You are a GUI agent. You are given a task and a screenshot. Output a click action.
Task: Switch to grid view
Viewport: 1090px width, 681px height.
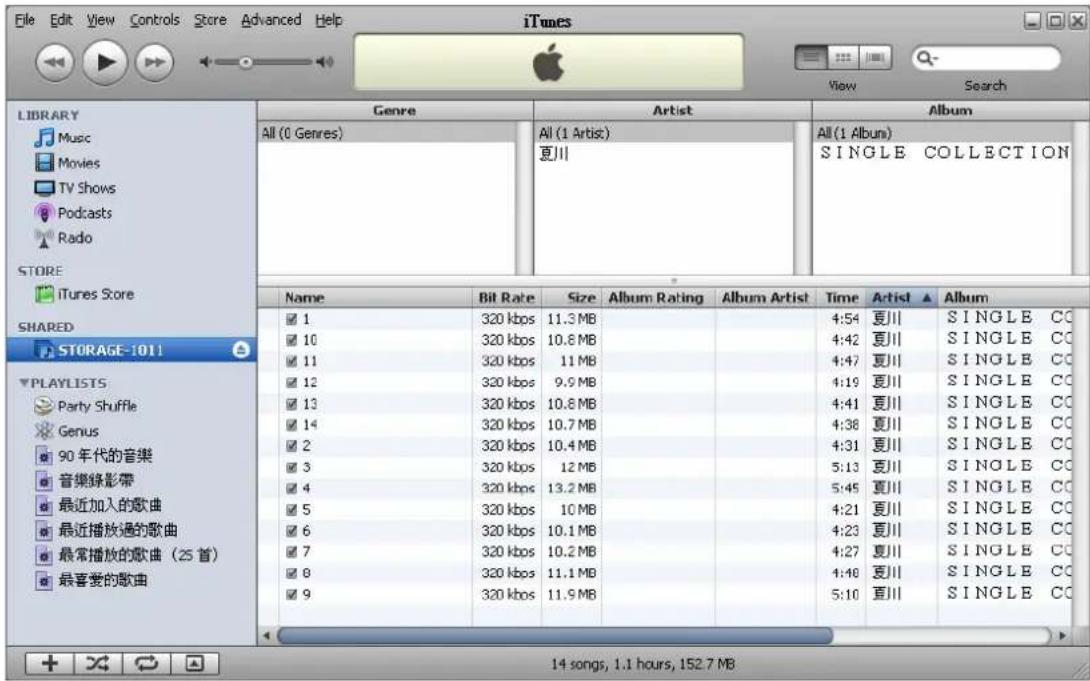(x=843, y=58)
